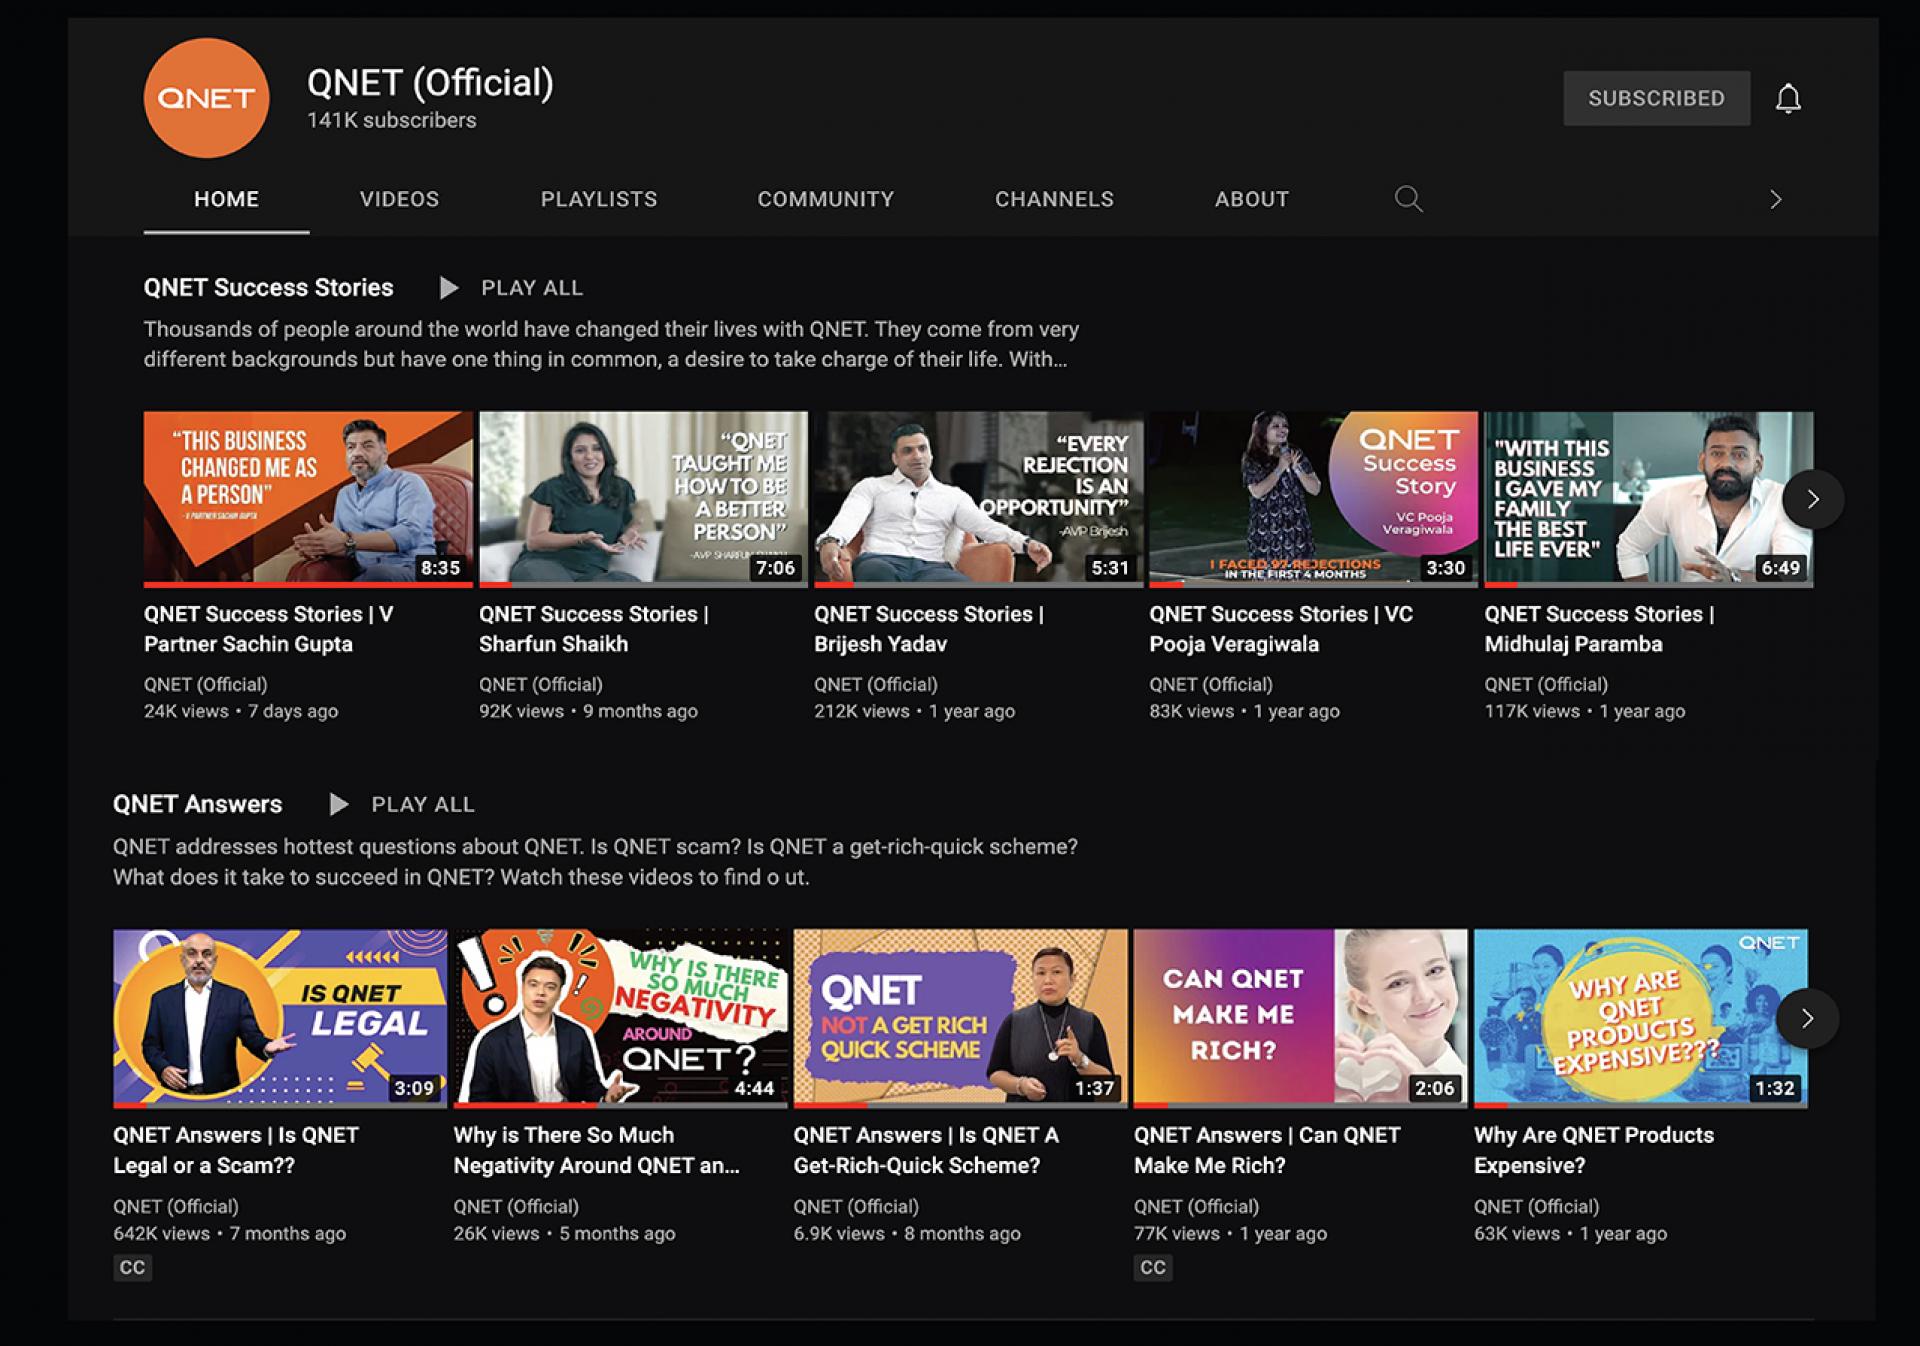This screenshot has height=1346, width=1920.
Task: Open the Midhulaj Paramba video thumbnail
Action: coord(1648,498)
